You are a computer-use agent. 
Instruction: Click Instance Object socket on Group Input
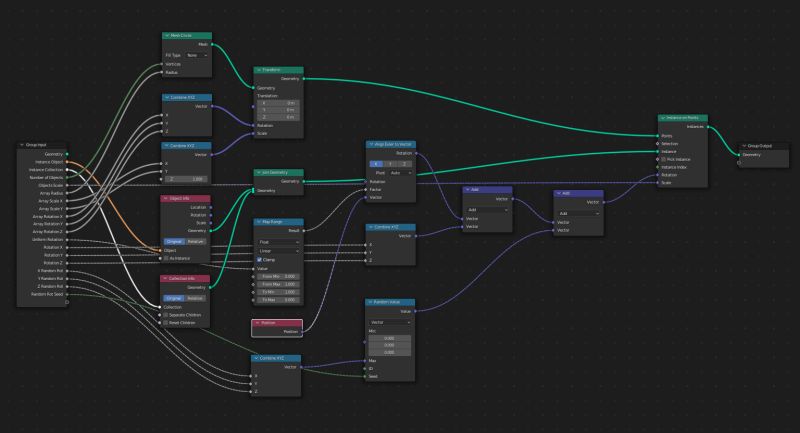pyautogui.click(x=67, y=162)
